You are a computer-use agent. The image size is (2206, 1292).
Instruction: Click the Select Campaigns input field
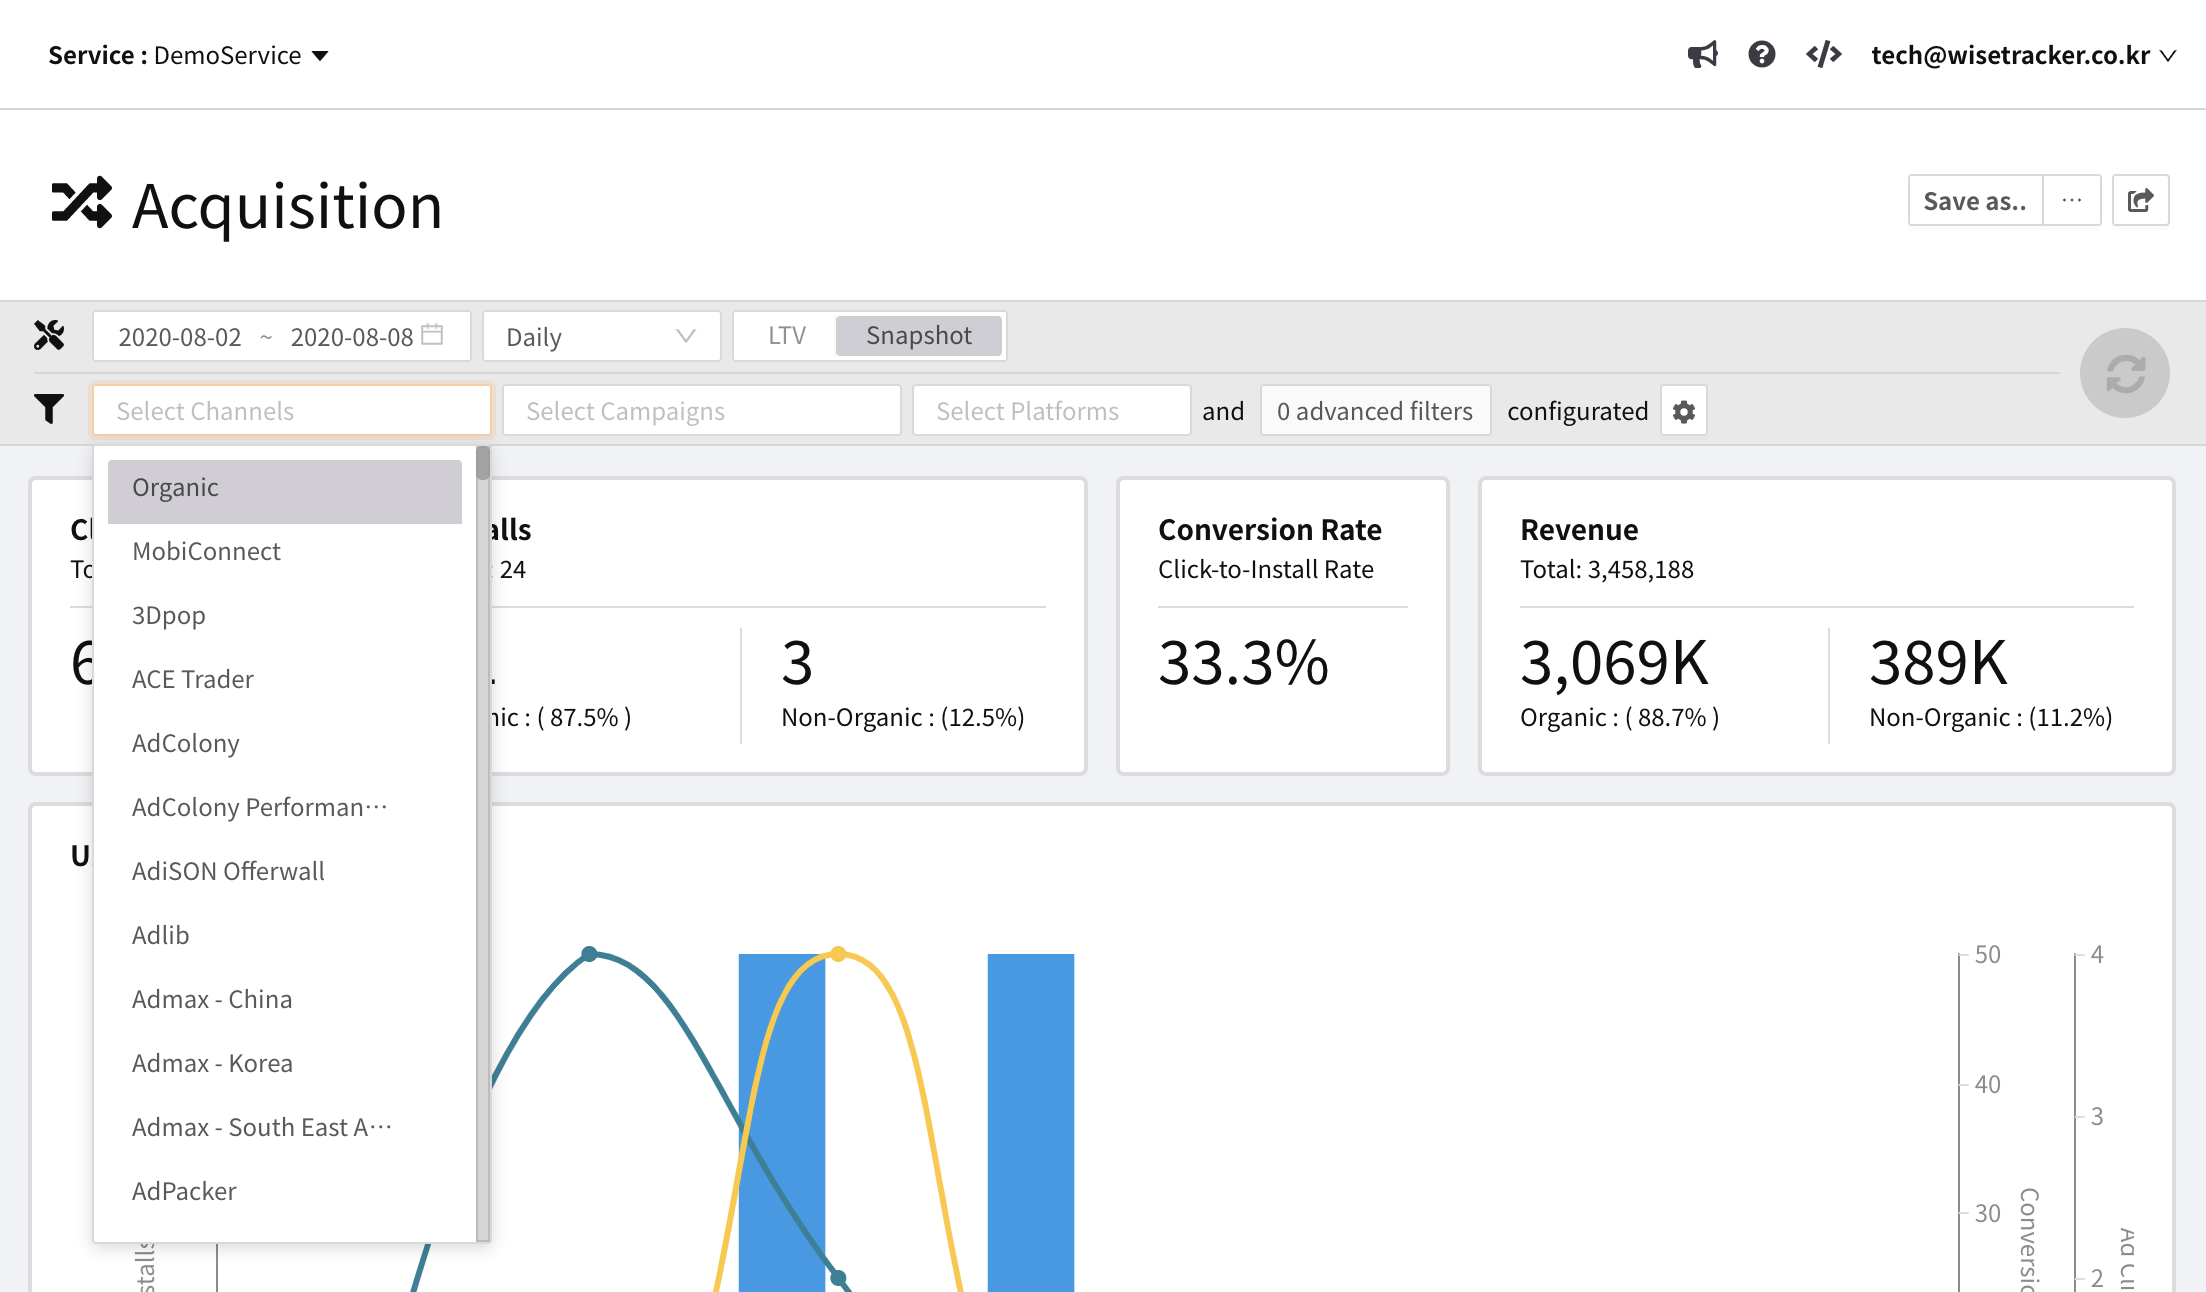(700, 411)
